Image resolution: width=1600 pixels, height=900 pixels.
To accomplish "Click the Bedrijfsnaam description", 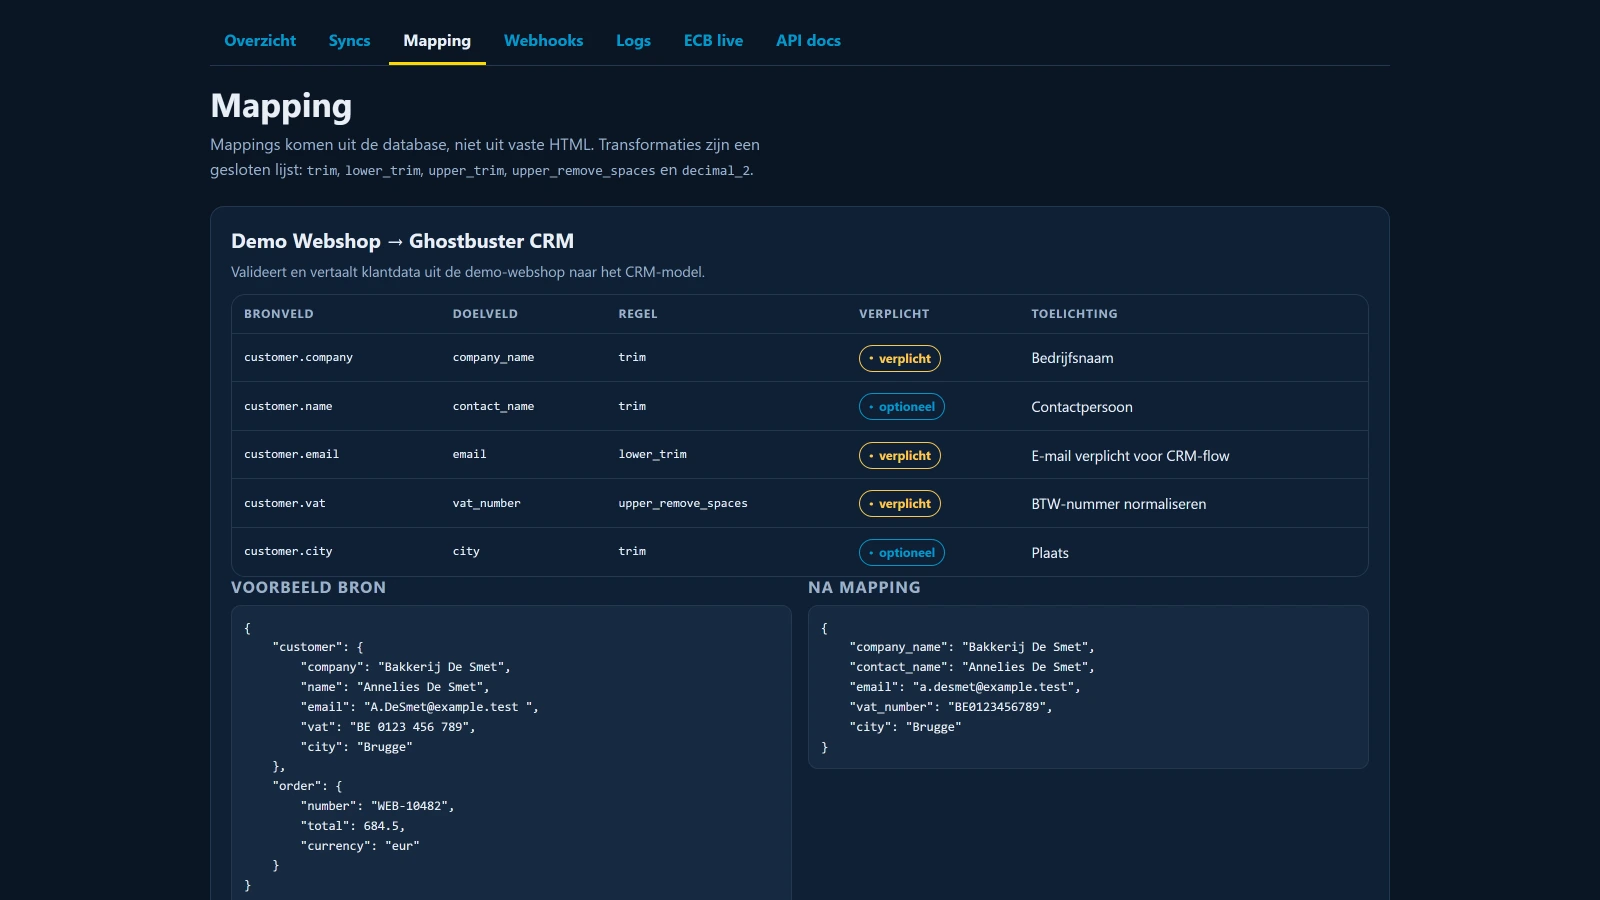I will pos(1072,358).
